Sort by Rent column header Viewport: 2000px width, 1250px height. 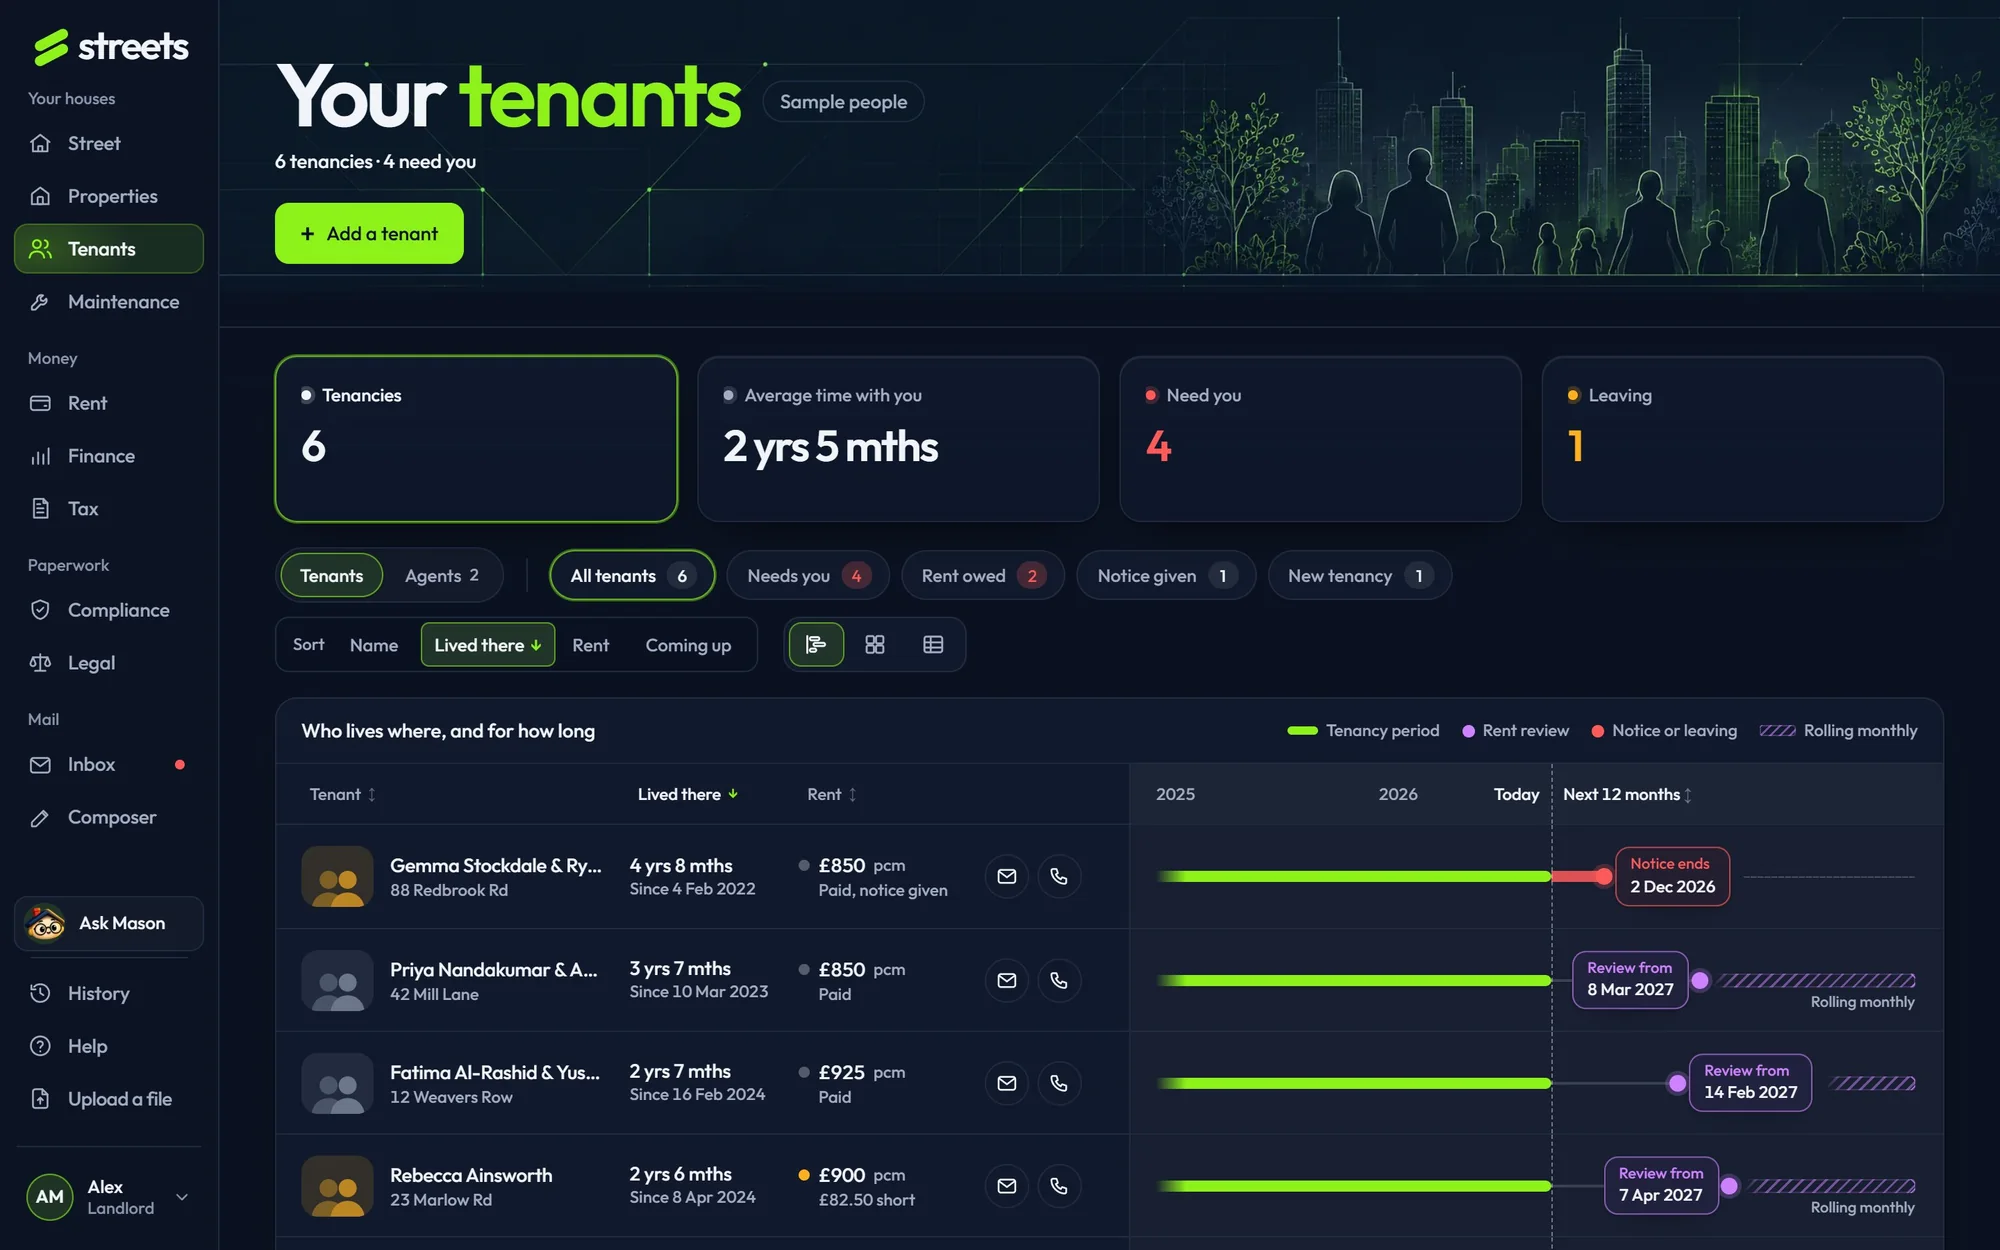[832, 795]
